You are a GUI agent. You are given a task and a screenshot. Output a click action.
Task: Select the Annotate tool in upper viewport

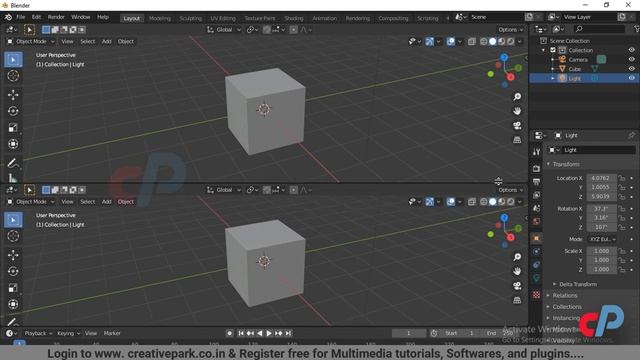[x=13, y=163]
